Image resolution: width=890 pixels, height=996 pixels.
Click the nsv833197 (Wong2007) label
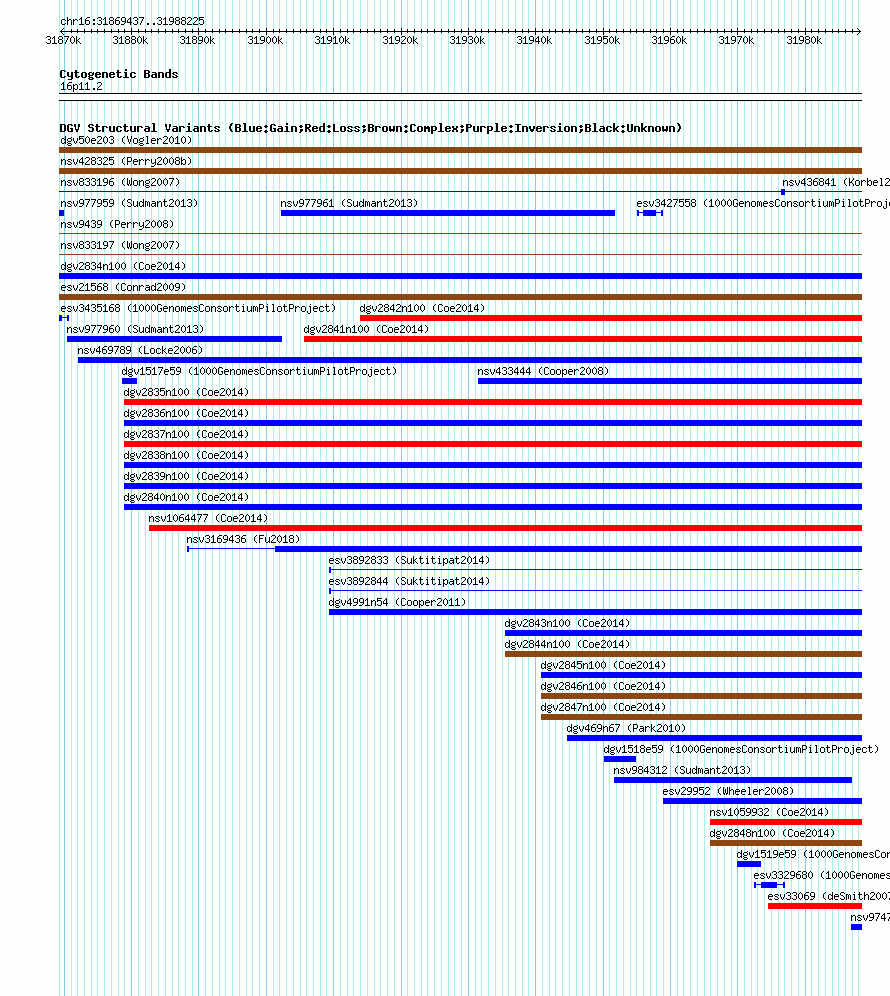click(x=120, y=245)
